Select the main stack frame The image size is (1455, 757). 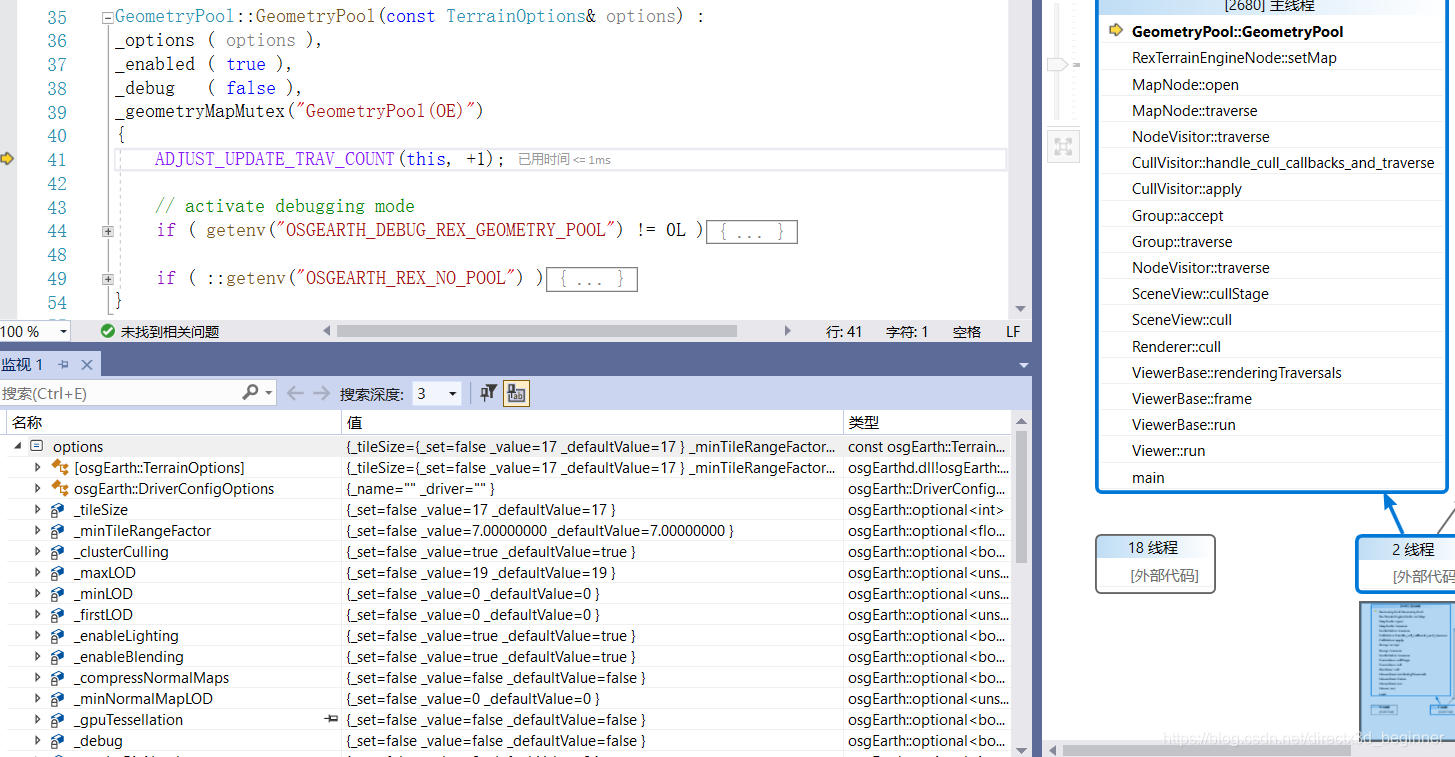click(1148, 478)
